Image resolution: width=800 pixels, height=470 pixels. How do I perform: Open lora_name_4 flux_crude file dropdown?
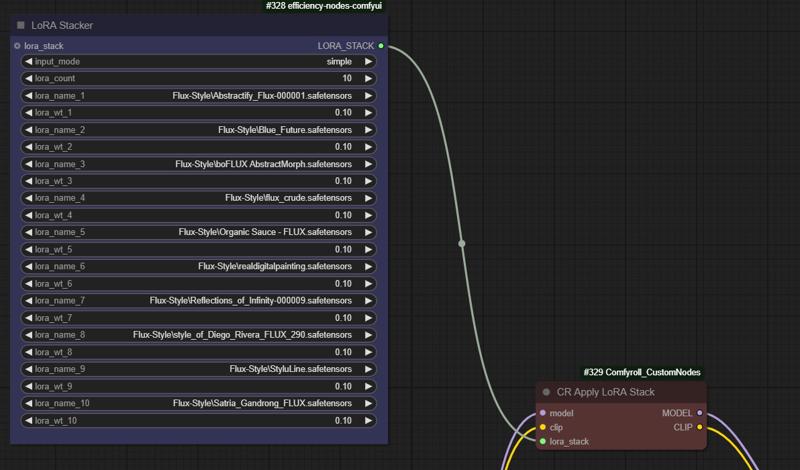[198, 198]
